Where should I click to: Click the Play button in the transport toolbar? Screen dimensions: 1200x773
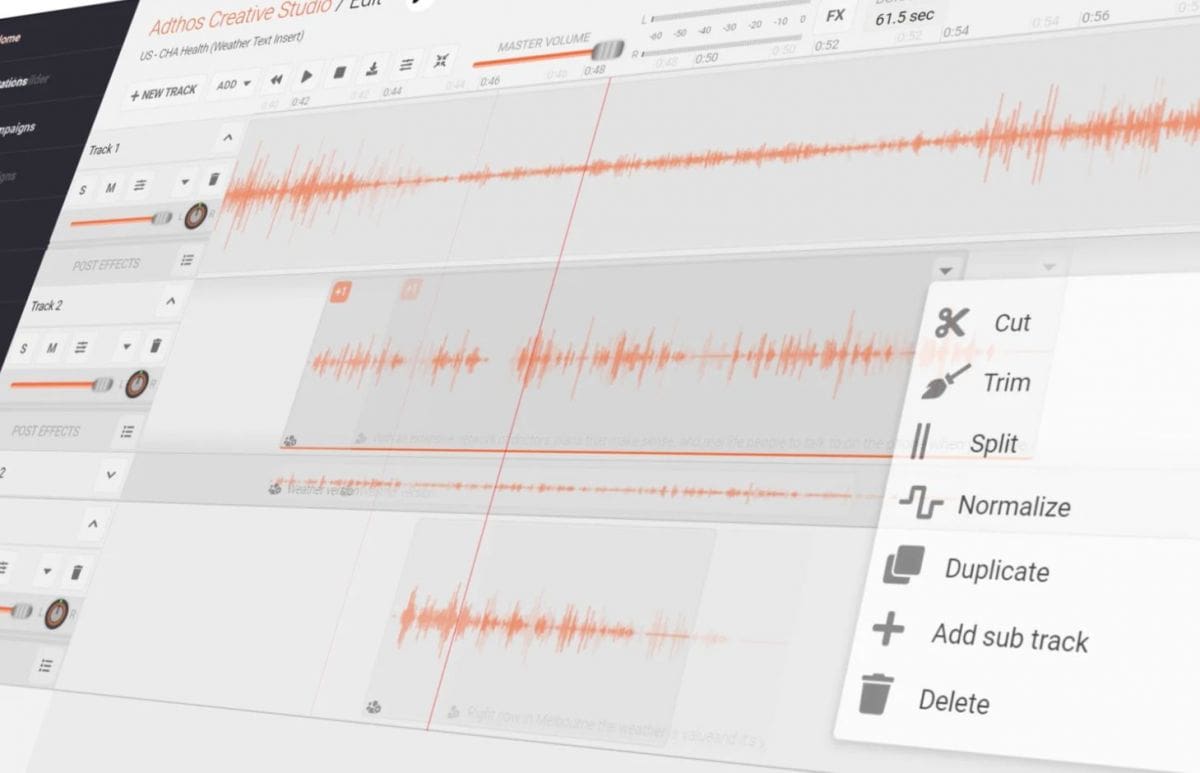(x=308, y=74)
